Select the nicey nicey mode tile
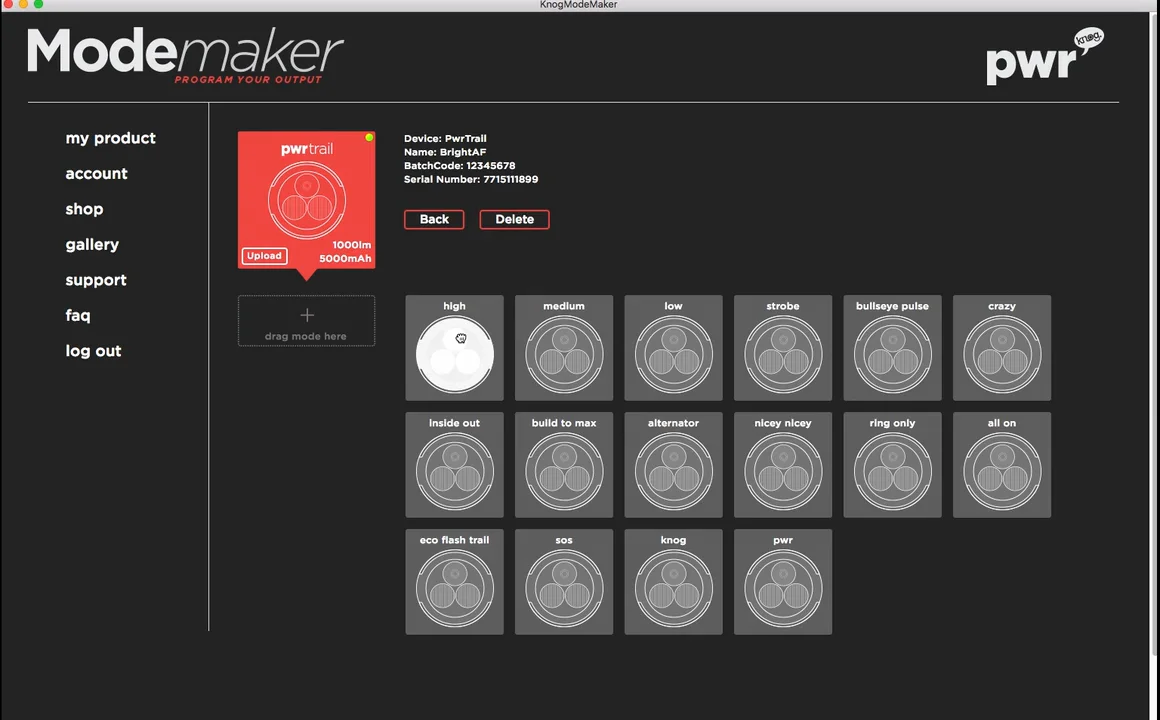The width and height of the screenshot is (1160, 720). coord(783,465)
